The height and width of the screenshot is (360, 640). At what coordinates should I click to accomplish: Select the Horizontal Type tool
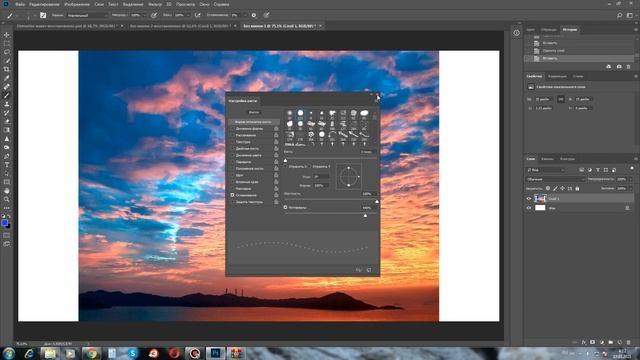pos(7,164)
